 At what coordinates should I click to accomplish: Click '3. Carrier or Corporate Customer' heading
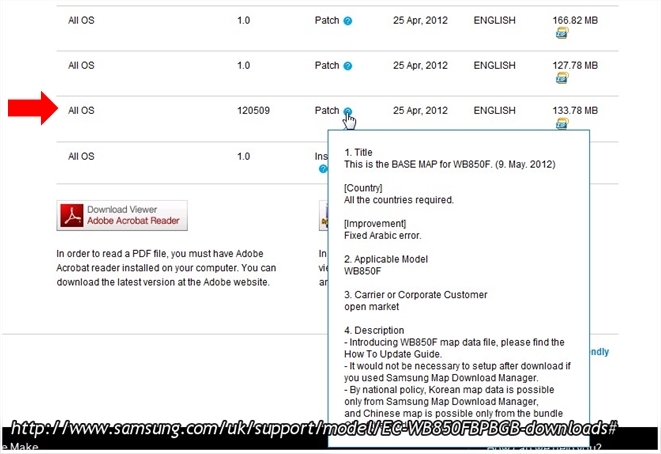[x=416, y=295]
